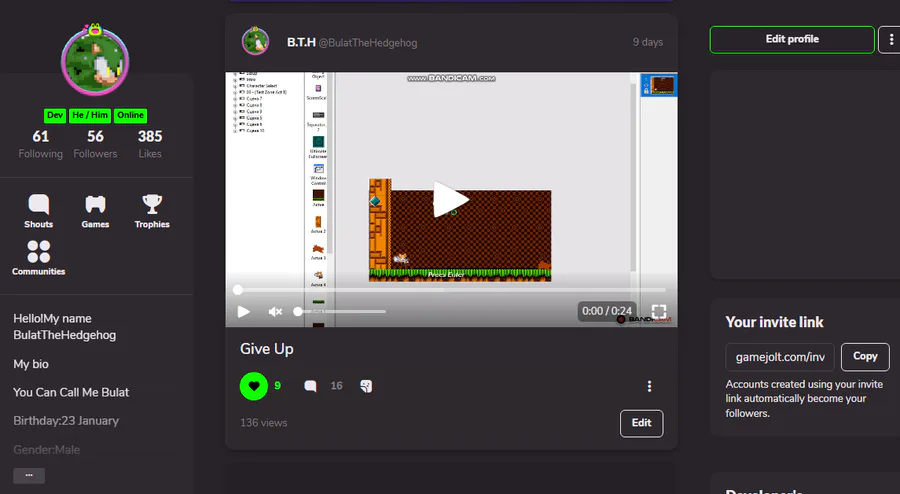This screenshot has width=900, height=494.
Task: Open the @BulatTheHedgehog handle link
Action: [x=368, y=43]
